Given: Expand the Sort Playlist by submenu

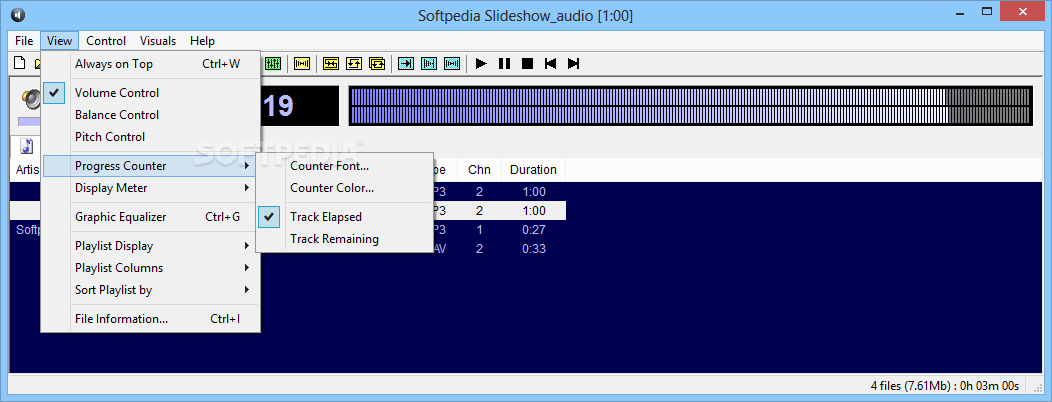Looking at the screenshot, I should click(151, 290).
